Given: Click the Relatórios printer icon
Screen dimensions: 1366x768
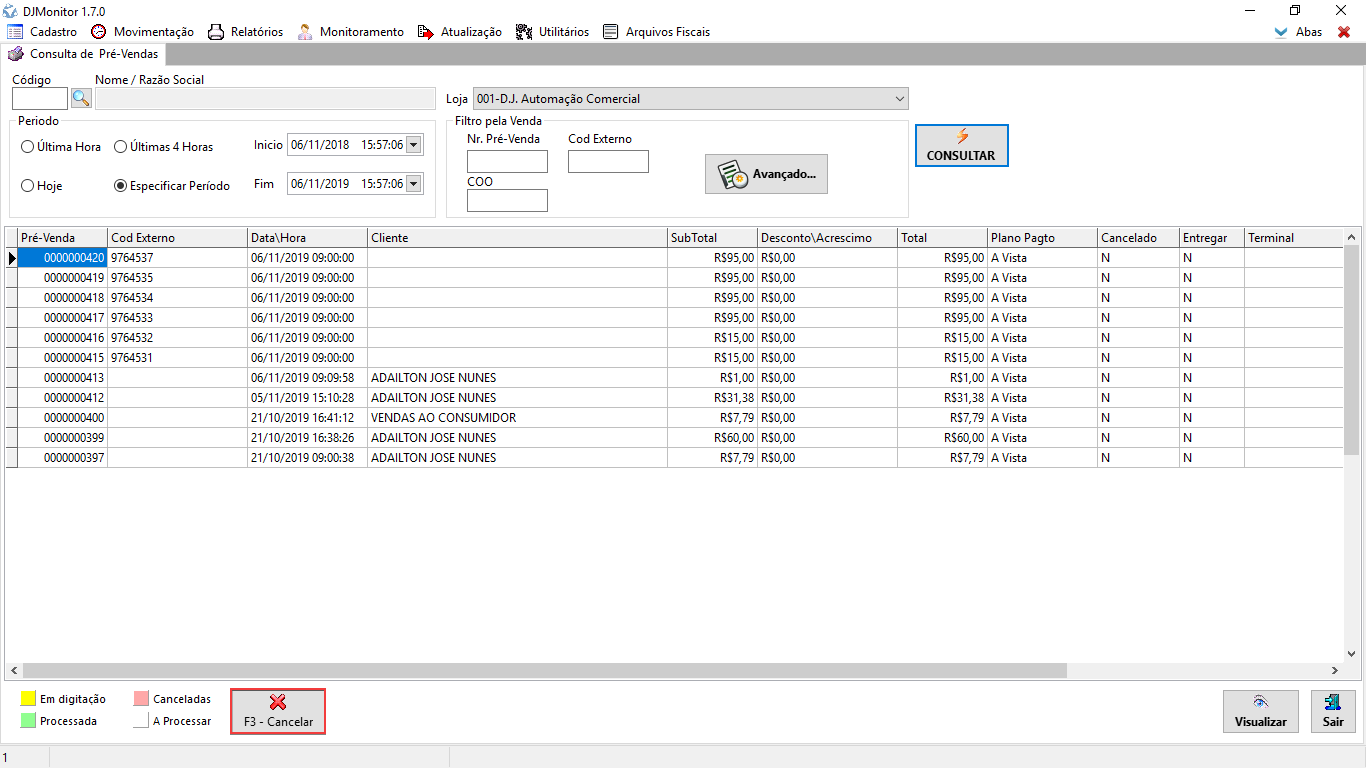Looking at the screenshot, I should (216, 32).
